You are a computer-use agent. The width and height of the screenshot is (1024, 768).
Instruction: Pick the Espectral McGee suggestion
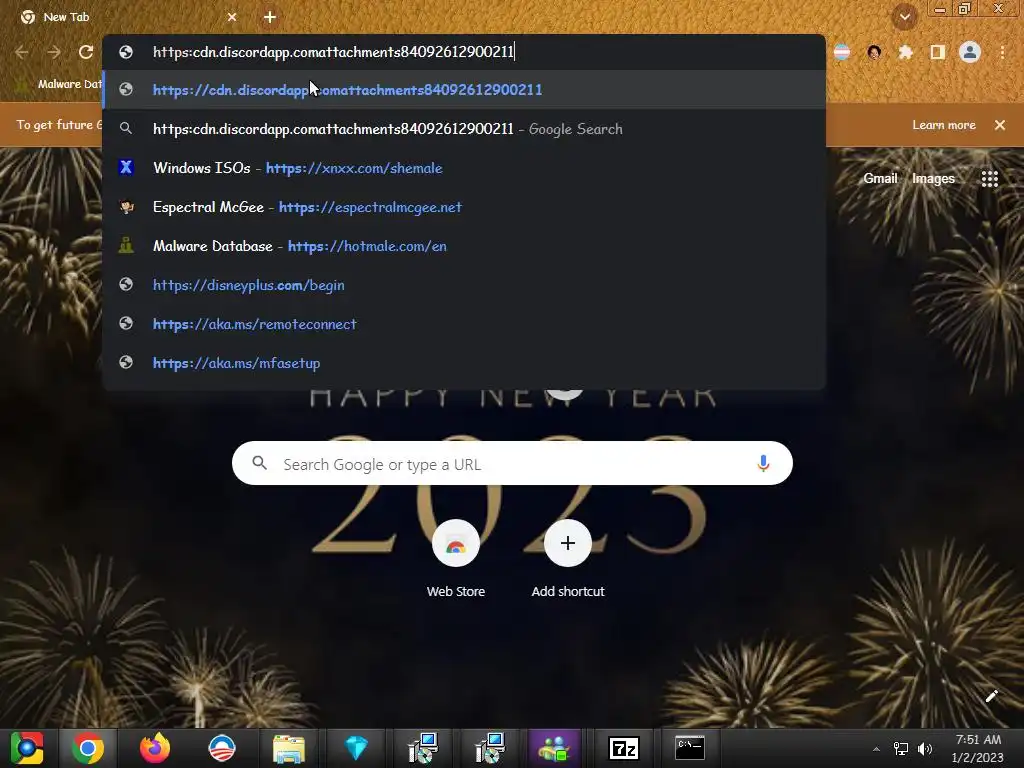pyautogui.click(x=464, y=207)
